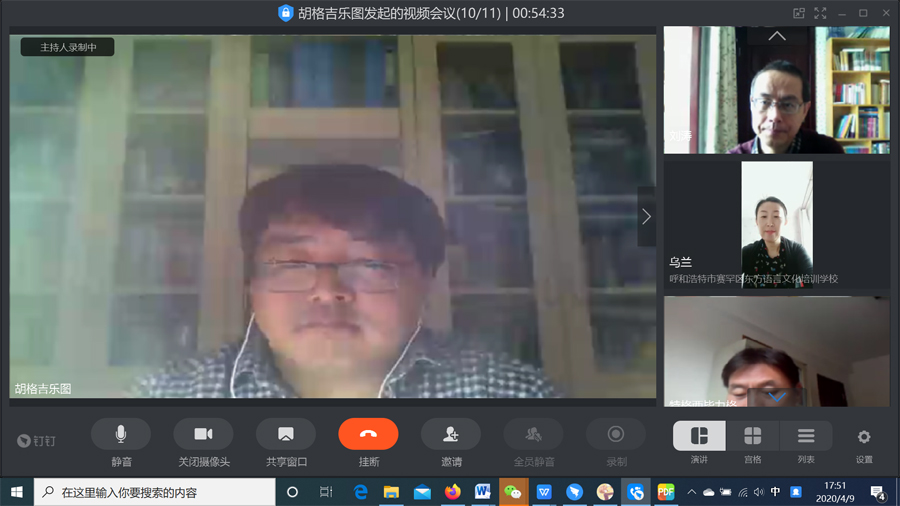Select 乌兰's video thumbnail
The image size is (900, 506).
(x=776, y=224)
